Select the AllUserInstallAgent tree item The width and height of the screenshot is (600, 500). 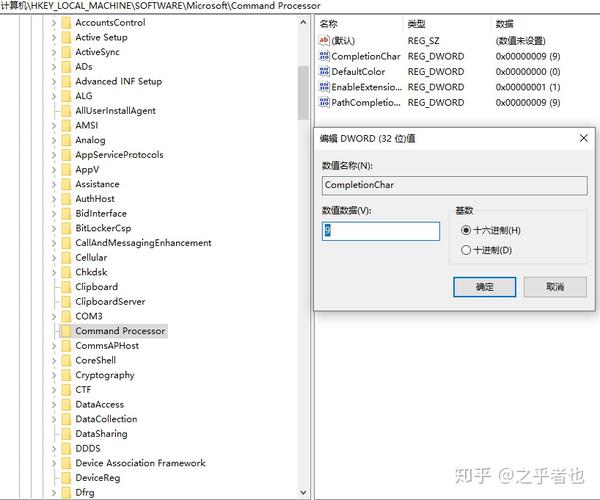click(x=115, y=111)
